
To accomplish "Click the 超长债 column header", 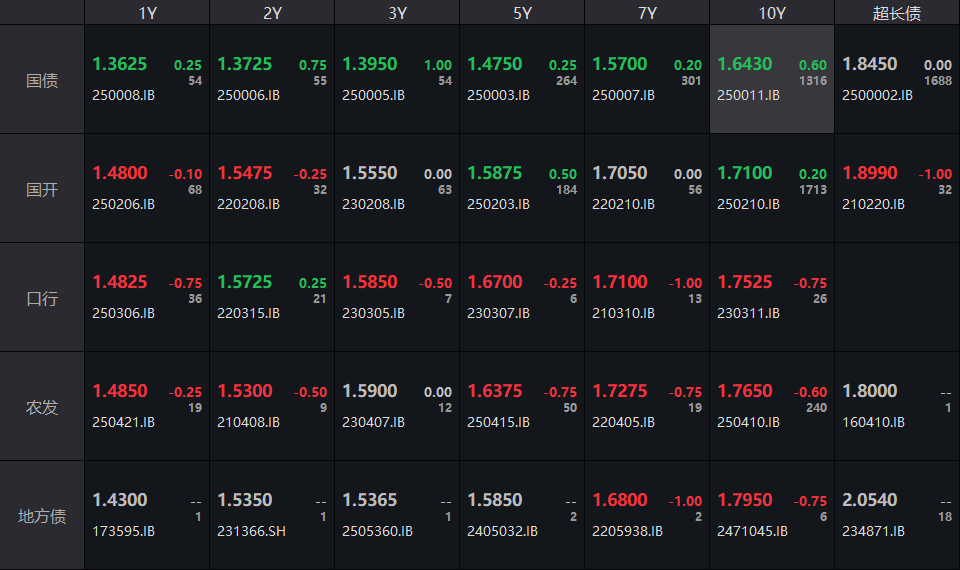I will click(x=897, y=12).
